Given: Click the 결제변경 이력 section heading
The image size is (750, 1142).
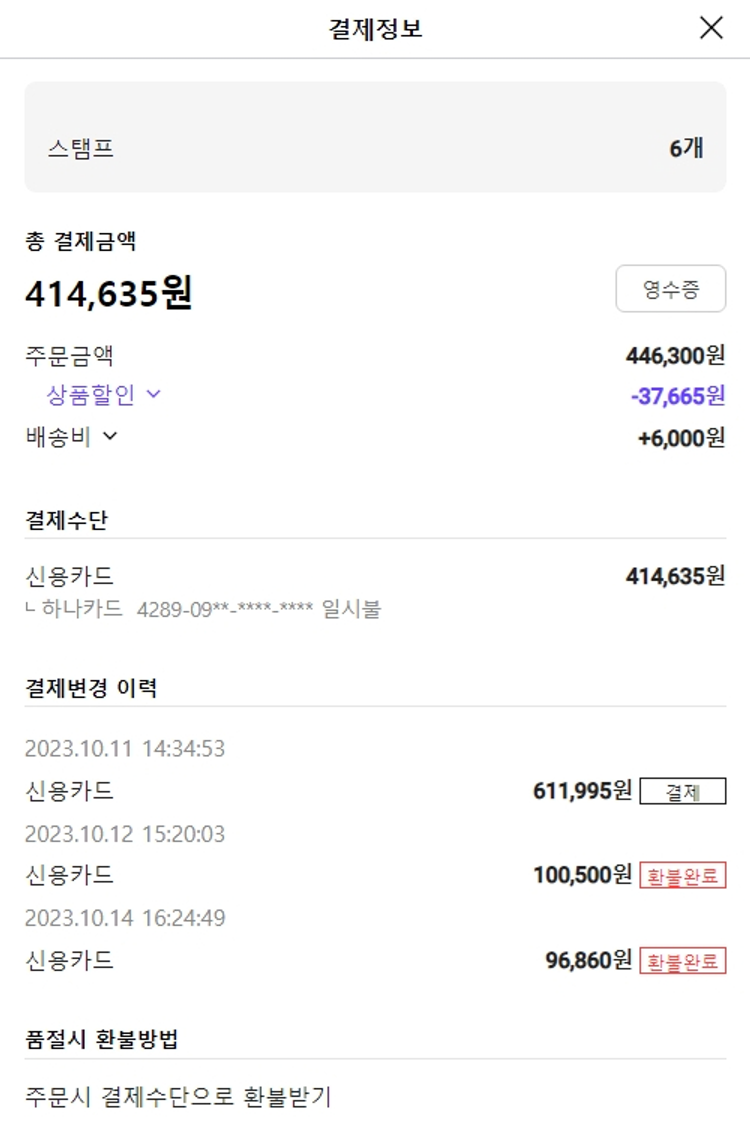Looking at the screenshot, I should click(91, 688).
